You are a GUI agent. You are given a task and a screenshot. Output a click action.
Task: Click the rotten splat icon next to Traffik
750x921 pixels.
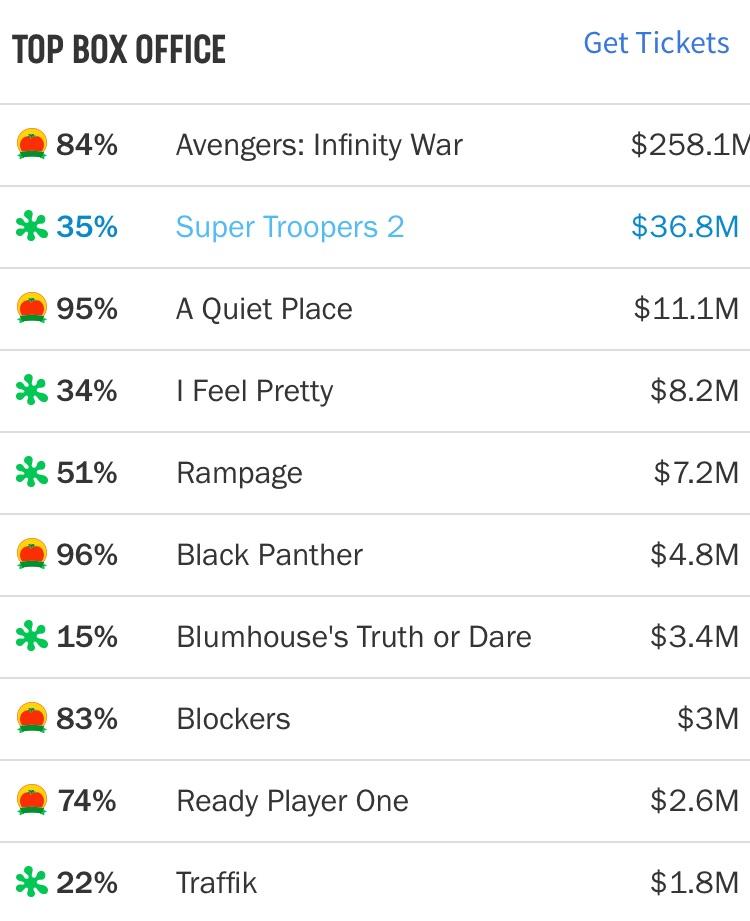click(32, 883)
